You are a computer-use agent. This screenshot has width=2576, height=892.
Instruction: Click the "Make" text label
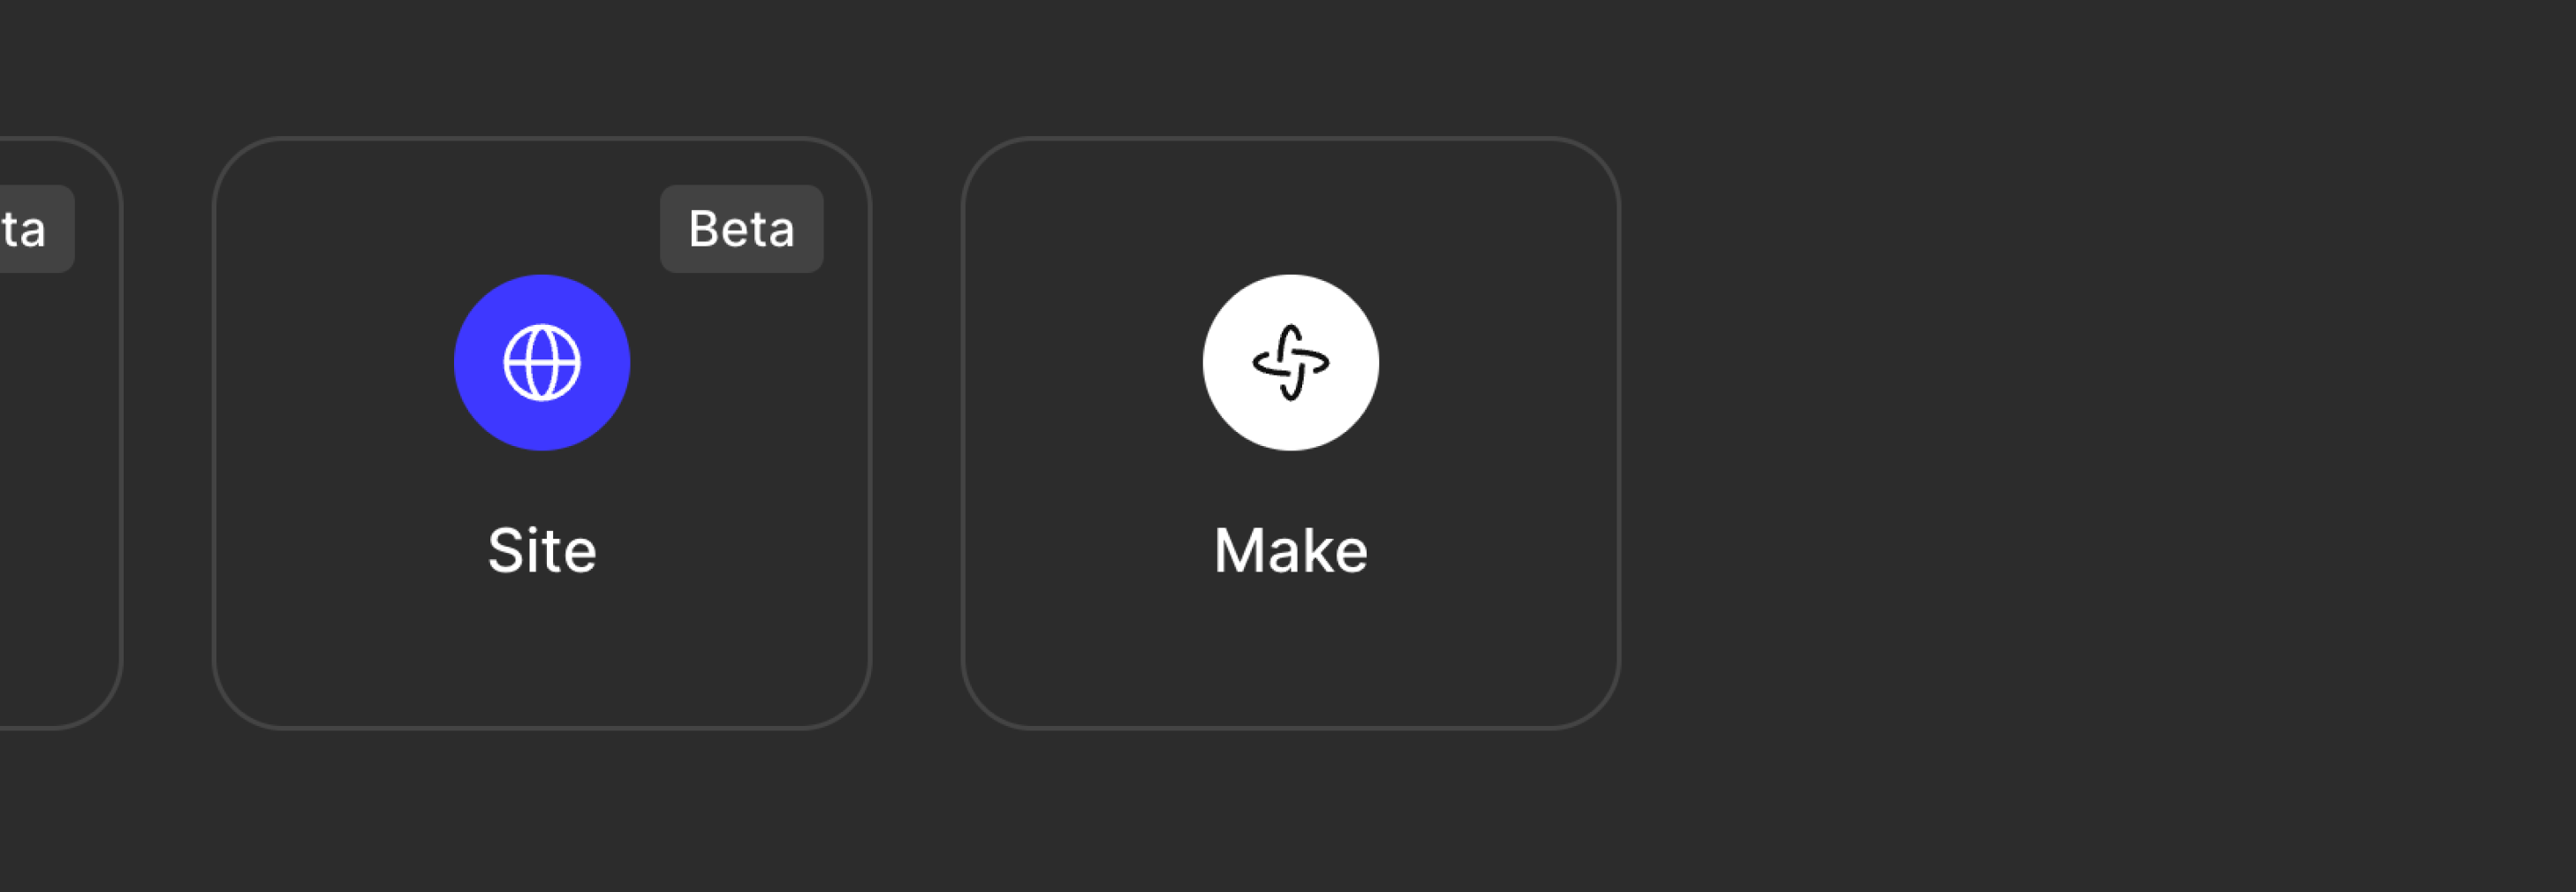[1290, 550]
